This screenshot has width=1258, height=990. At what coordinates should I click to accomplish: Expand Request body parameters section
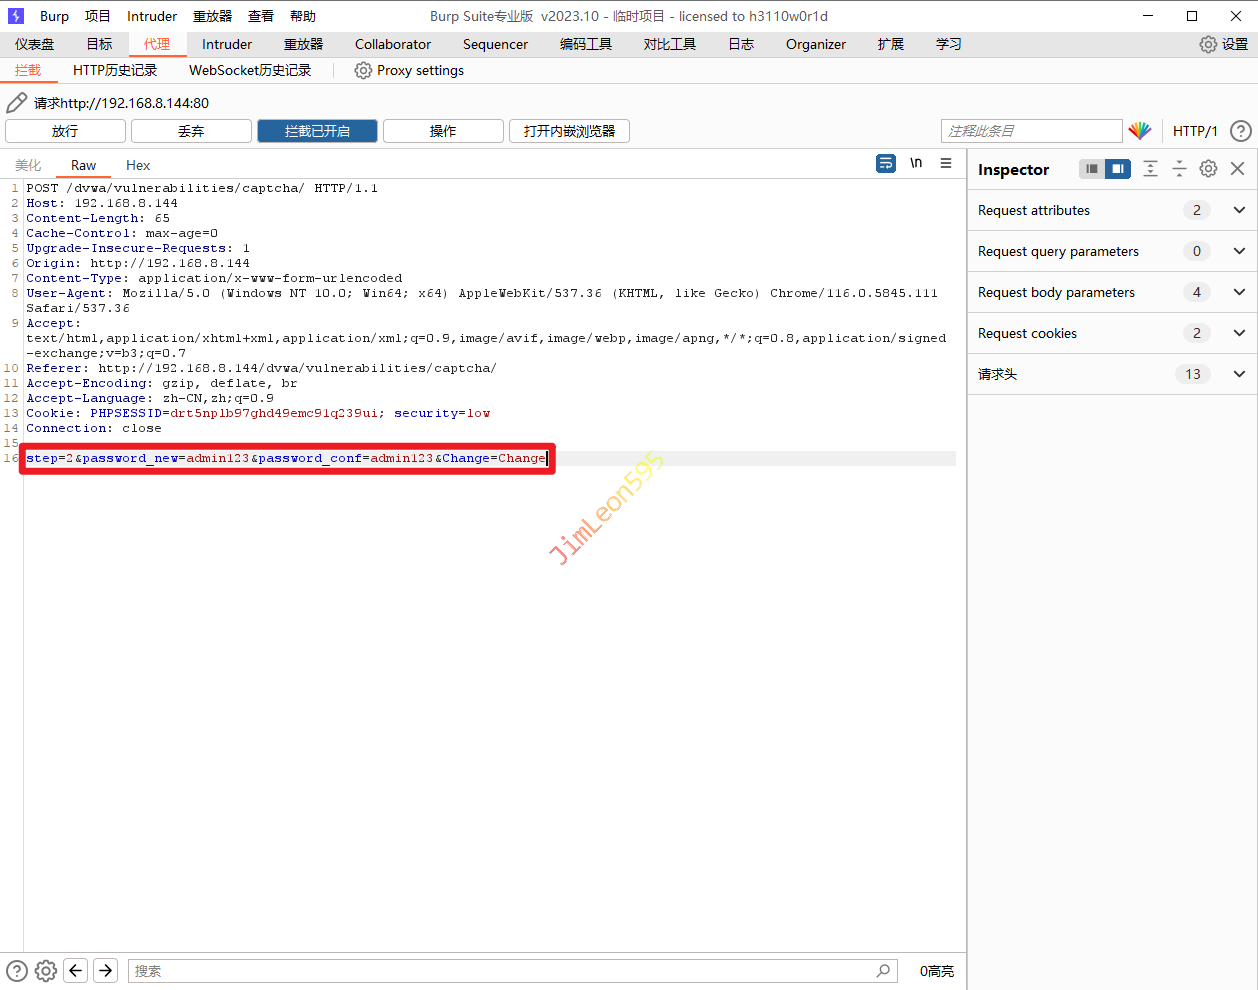[1239, 292]
